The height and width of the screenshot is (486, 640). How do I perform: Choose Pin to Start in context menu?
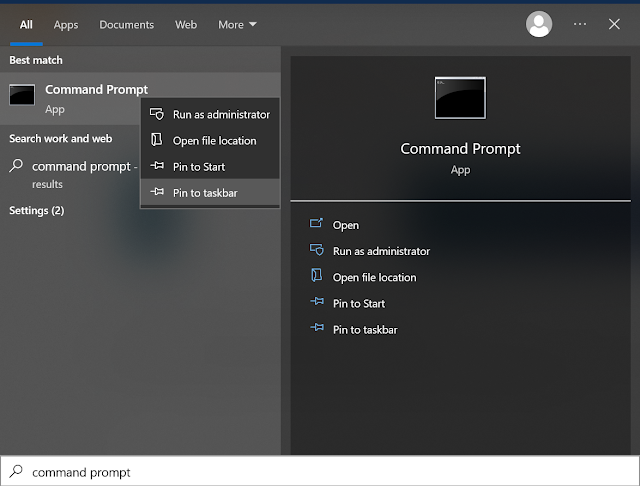(210, 166)
